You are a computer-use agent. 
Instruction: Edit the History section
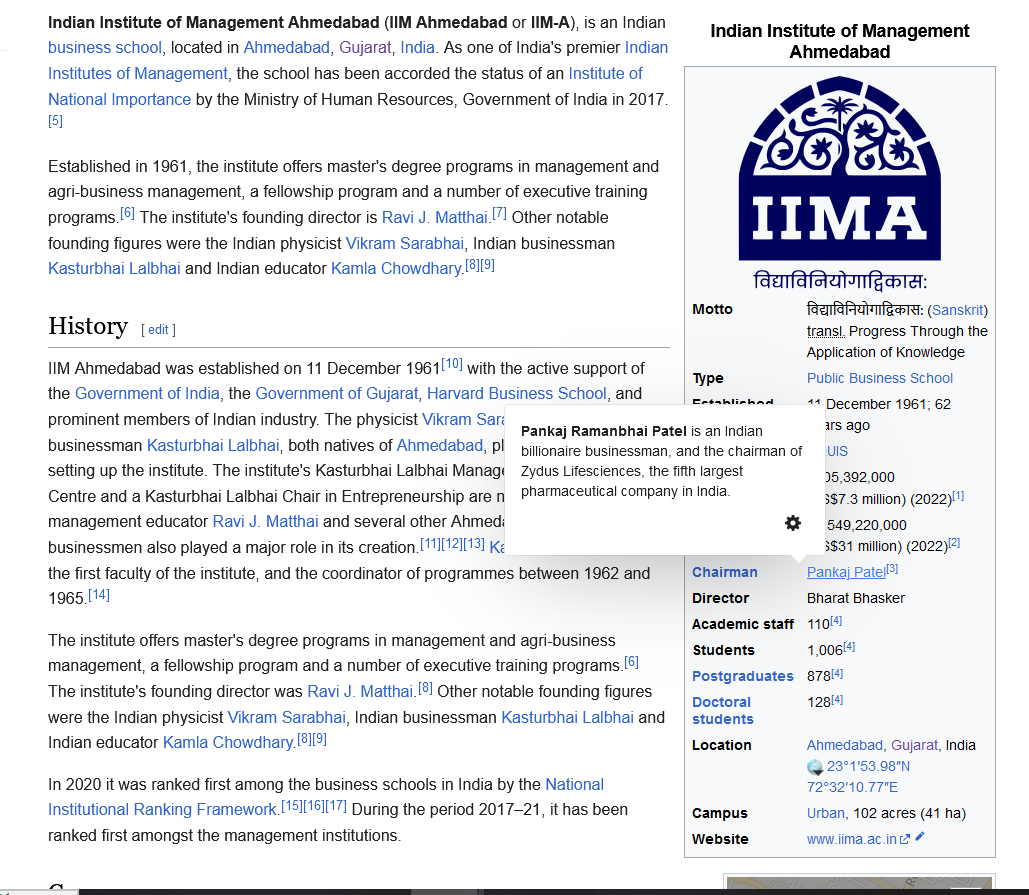pyautogui.click(x=158, y=329)
